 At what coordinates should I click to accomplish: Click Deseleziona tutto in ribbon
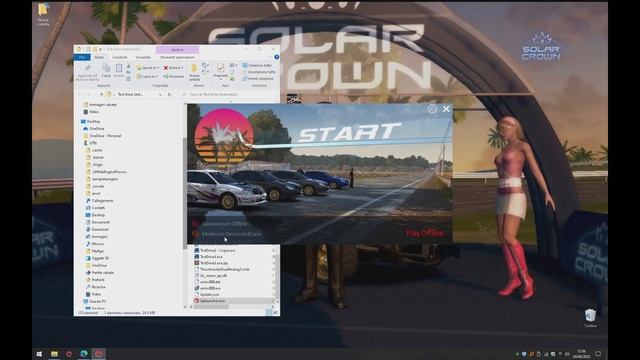click(260, 72)
